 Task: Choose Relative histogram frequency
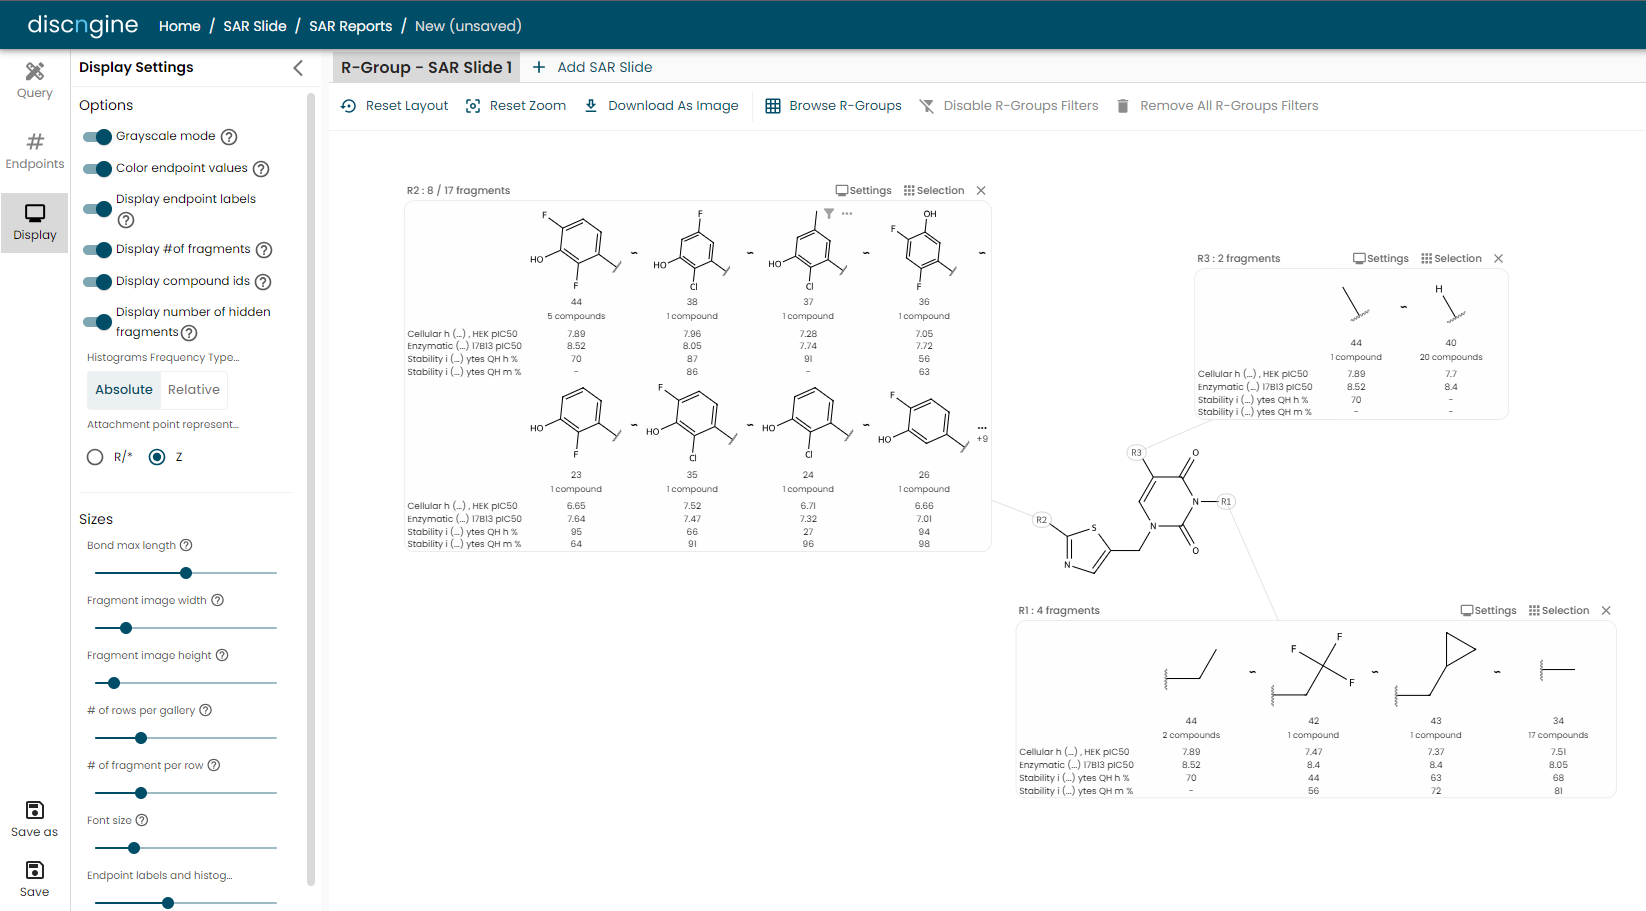[x=194, y=390]
